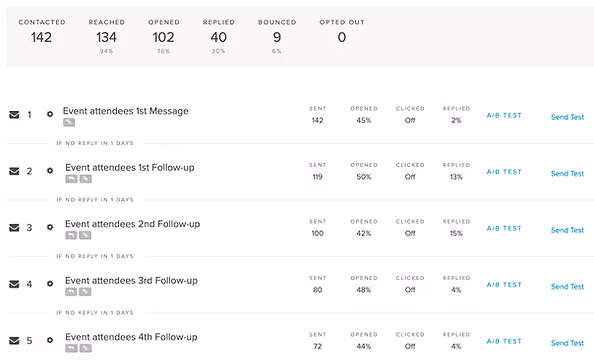Open gear settings for 3rd Follow-up step

tap(50, 283)
